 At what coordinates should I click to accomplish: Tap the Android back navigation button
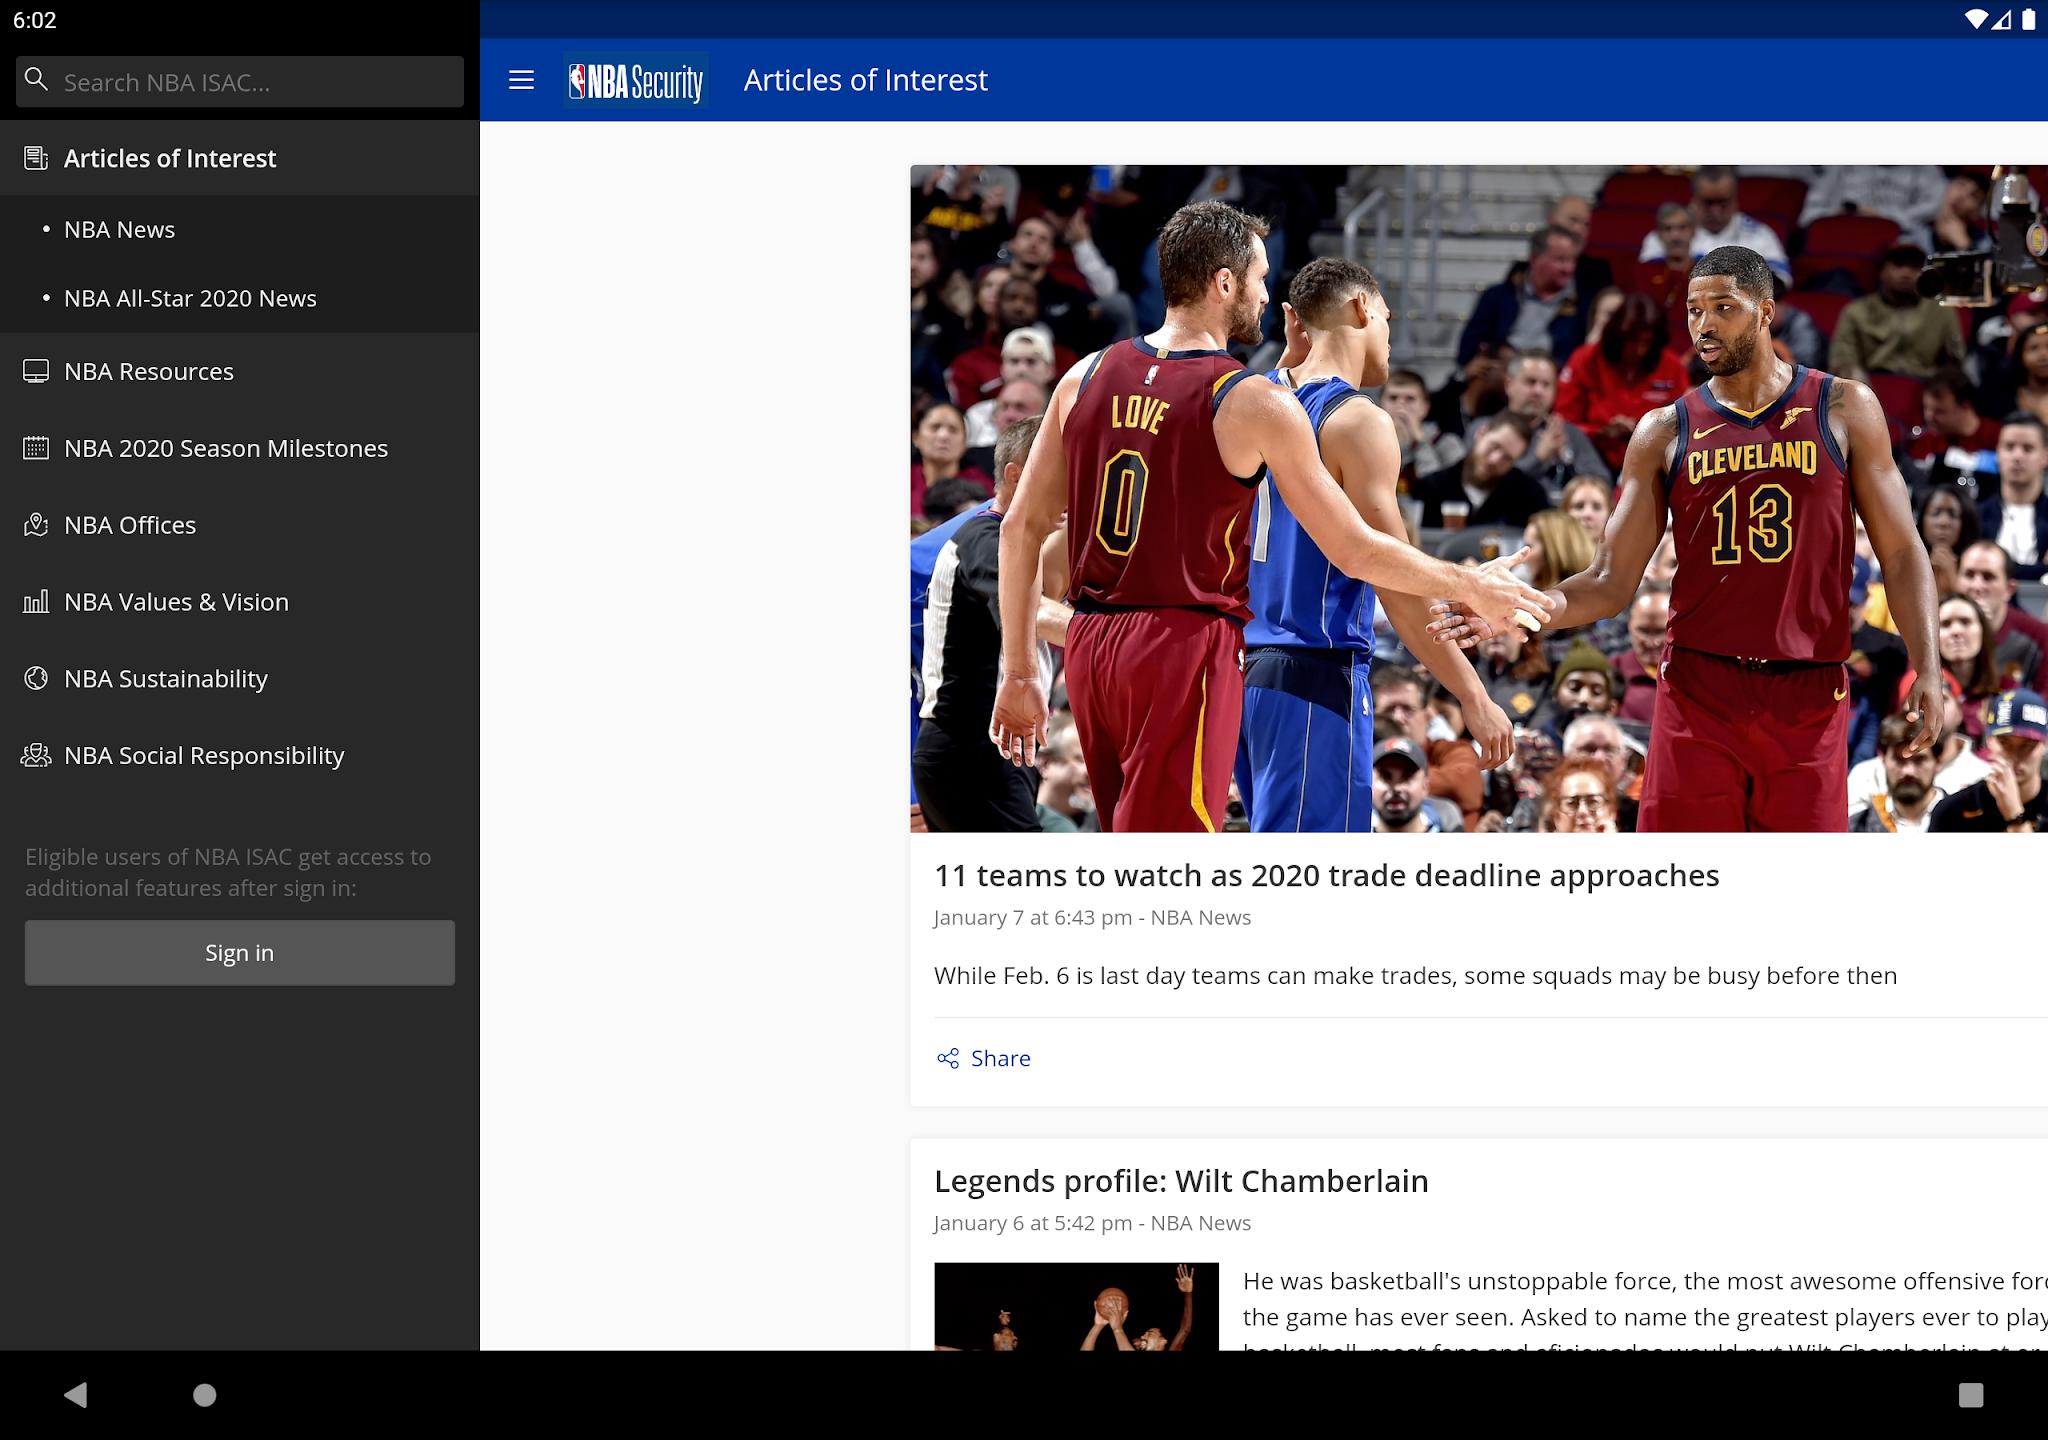[76, 1395]
